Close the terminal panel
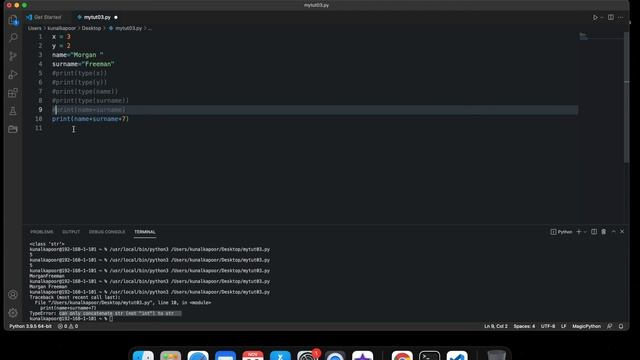640x360 pixels. point(622,232)
